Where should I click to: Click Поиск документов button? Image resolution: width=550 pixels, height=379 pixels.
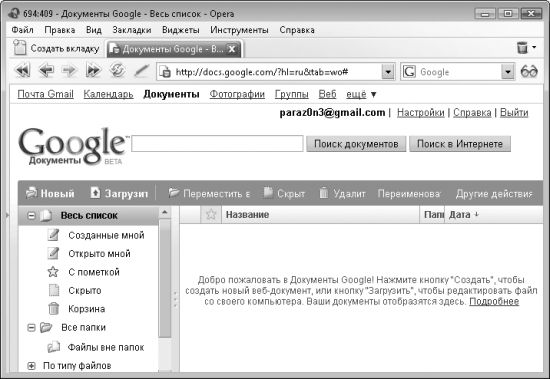point(356,144)
